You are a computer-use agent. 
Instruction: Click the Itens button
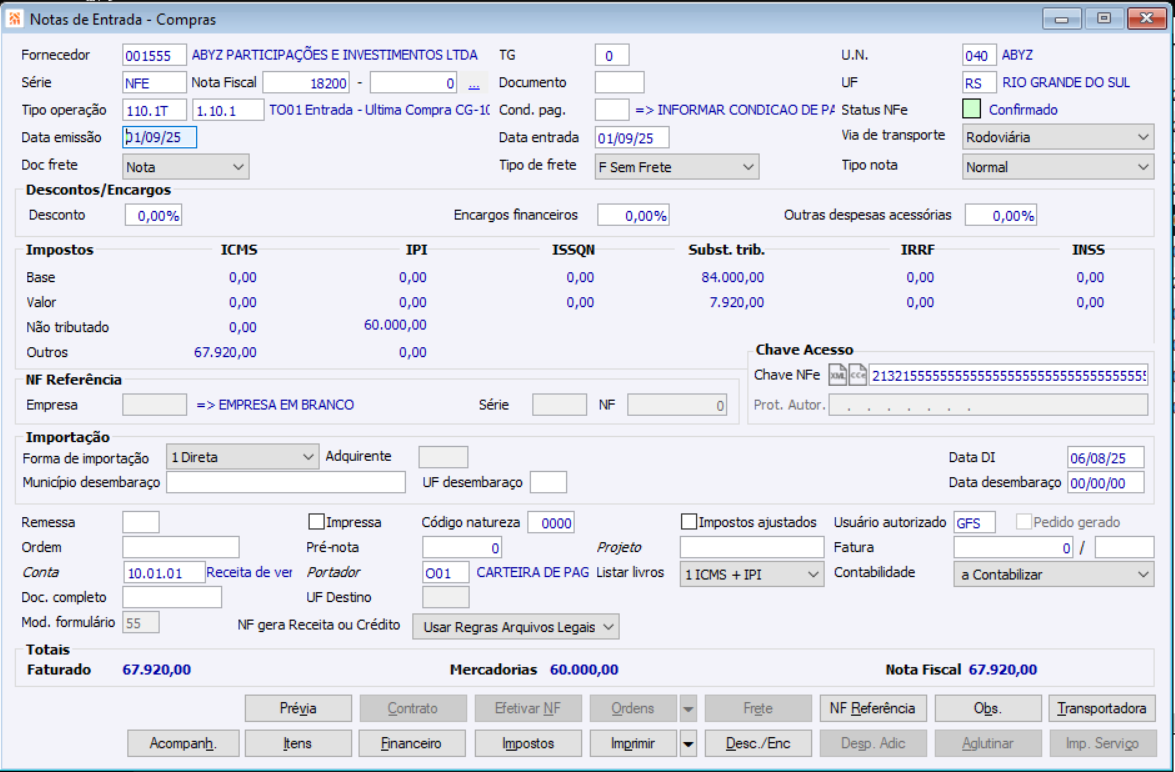click(x=298, y=743)
